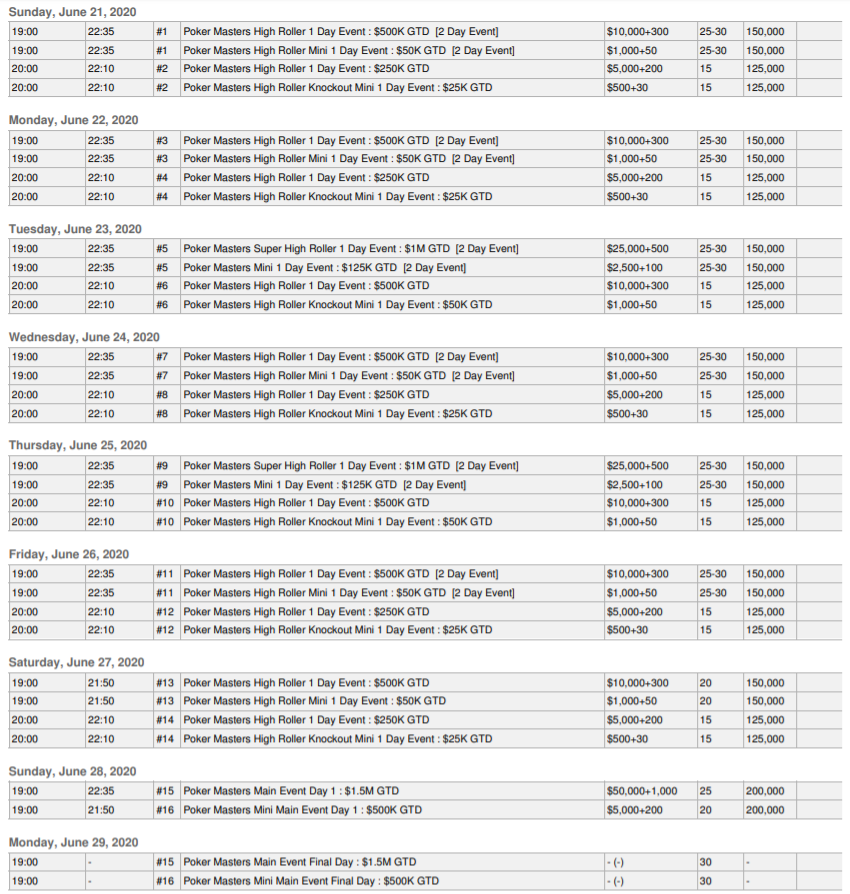
Task: Select event #2 High Roller $250K GTD name
Action: (306, 69)
